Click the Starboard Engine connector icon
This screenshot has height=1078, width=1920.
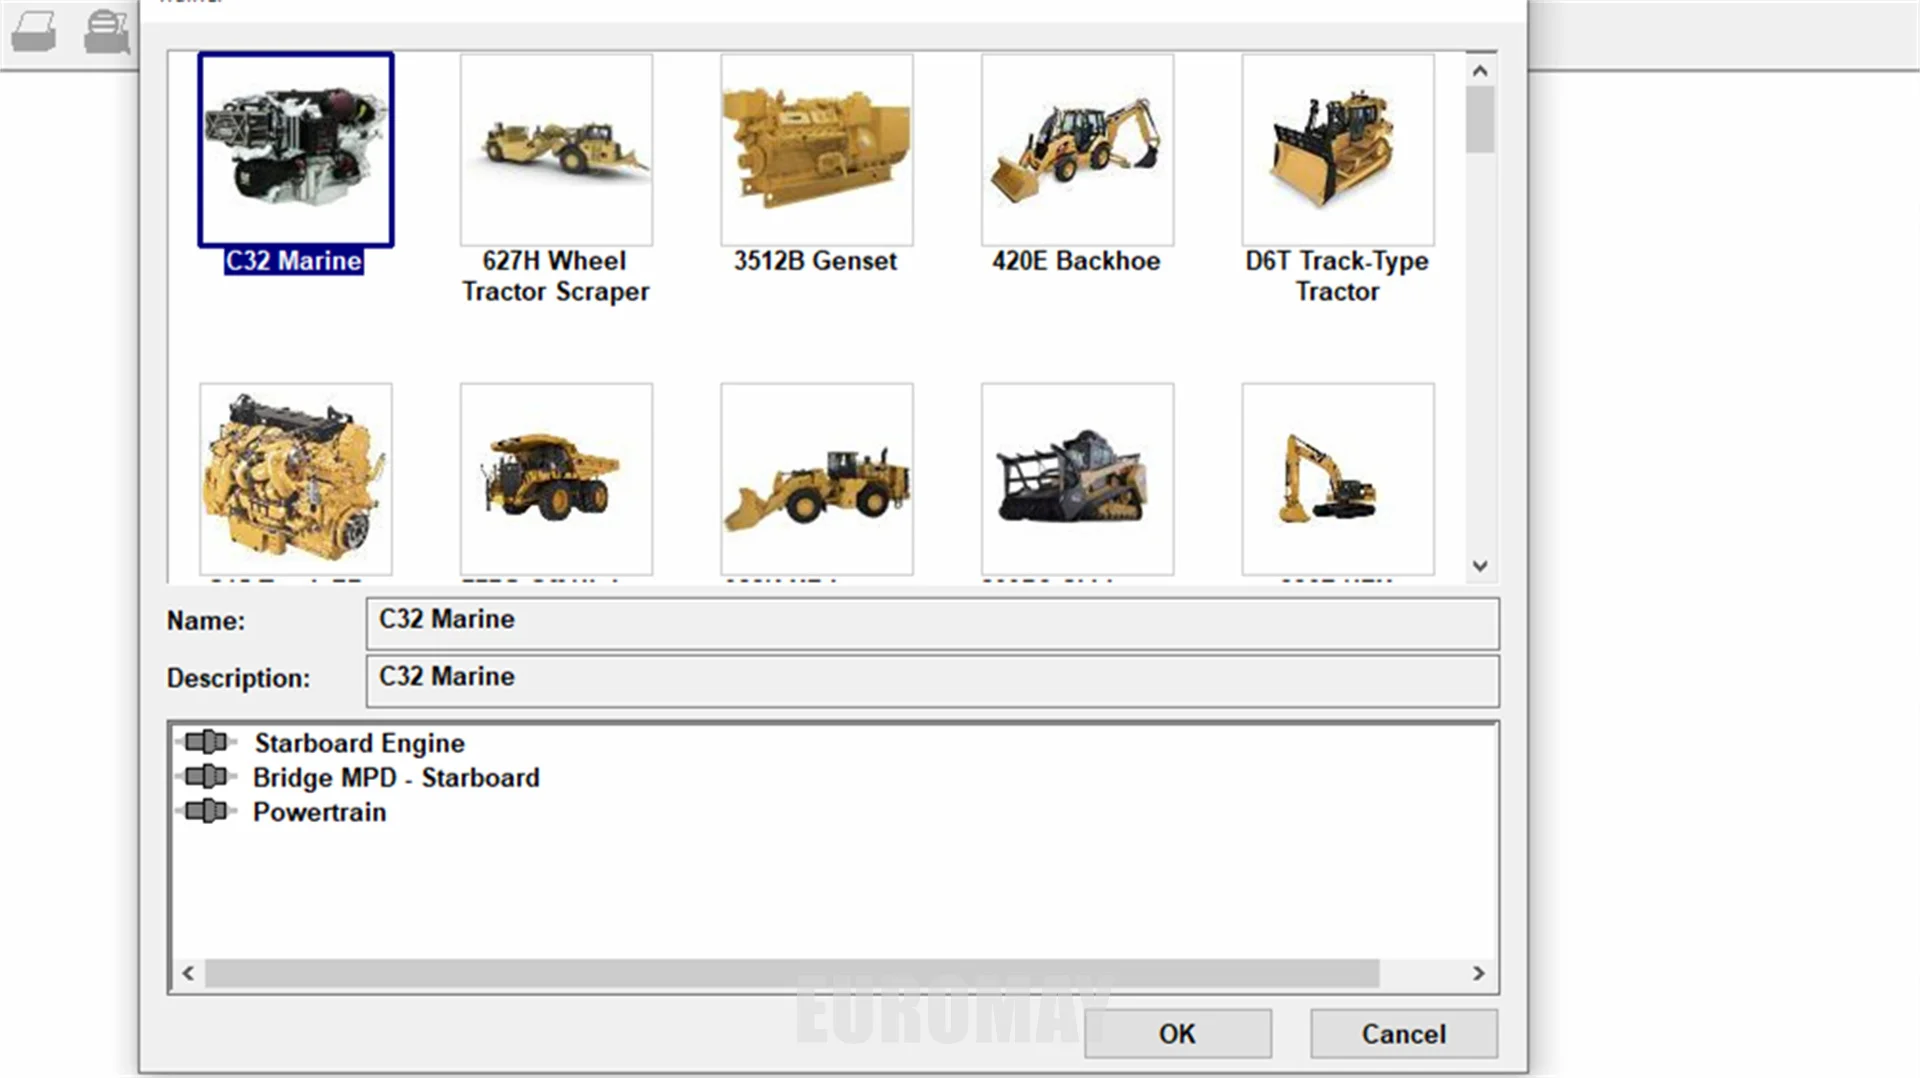[x=206, y=742]
